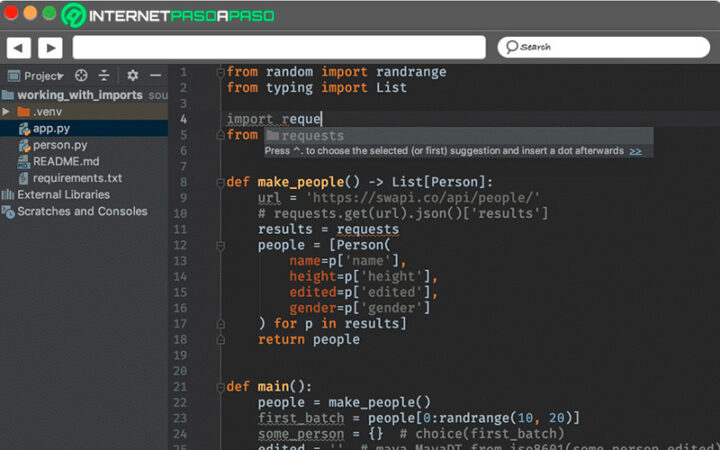
Task: Click the browser forward arrow button
Action: [50, 47]
